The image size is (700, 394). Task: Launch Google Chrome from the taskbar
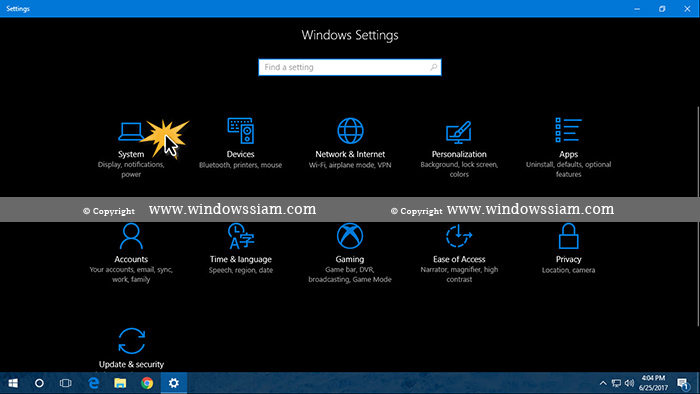(x=147, y=383)
